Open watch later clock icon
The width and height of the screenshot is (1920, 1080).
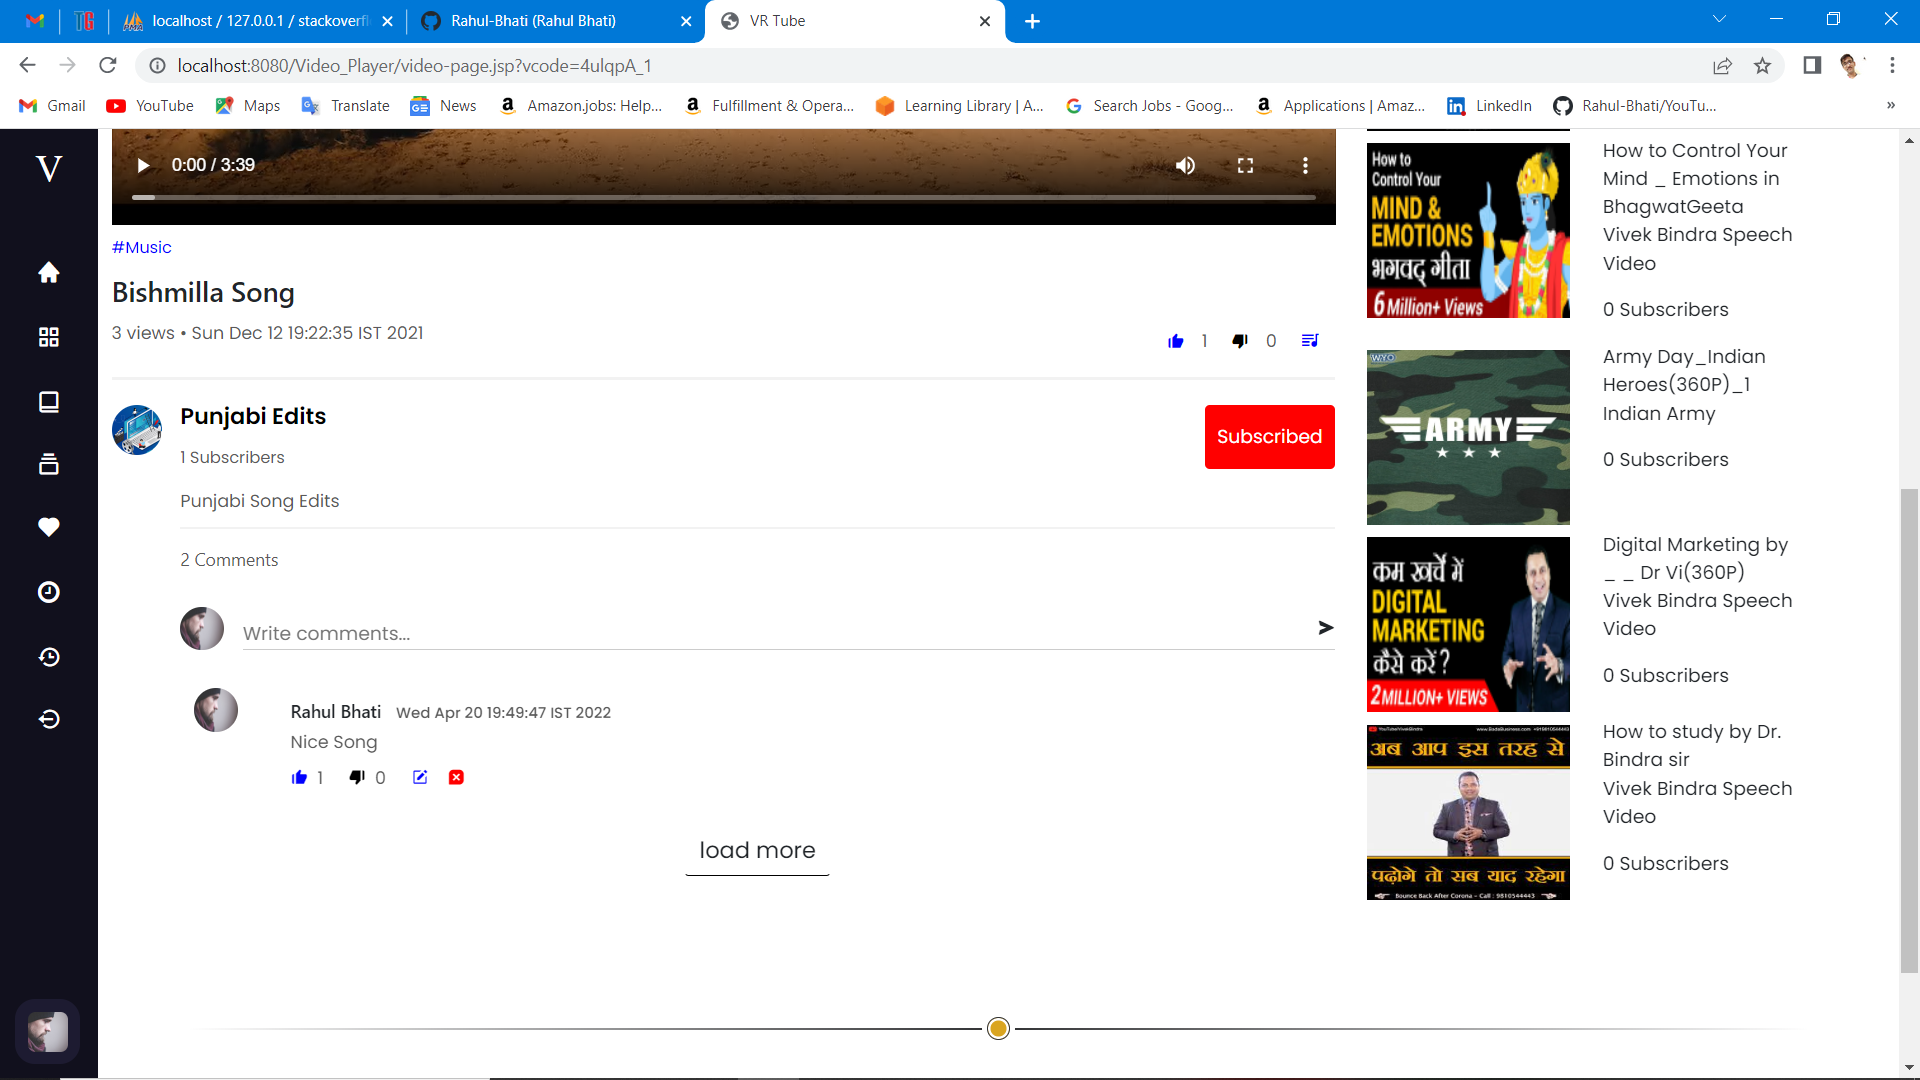48,592
